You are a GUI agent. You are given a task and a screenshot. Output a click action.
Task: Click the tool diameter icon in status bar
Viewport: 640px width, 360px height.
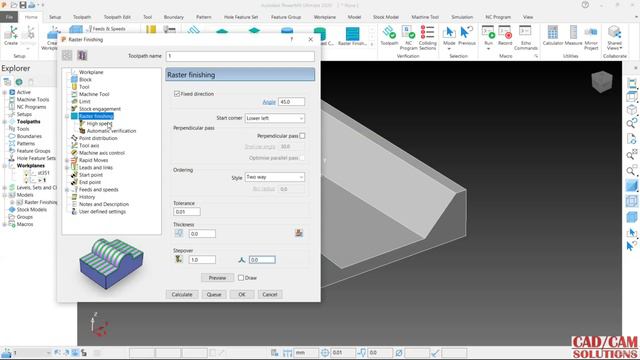coord(399,353)
